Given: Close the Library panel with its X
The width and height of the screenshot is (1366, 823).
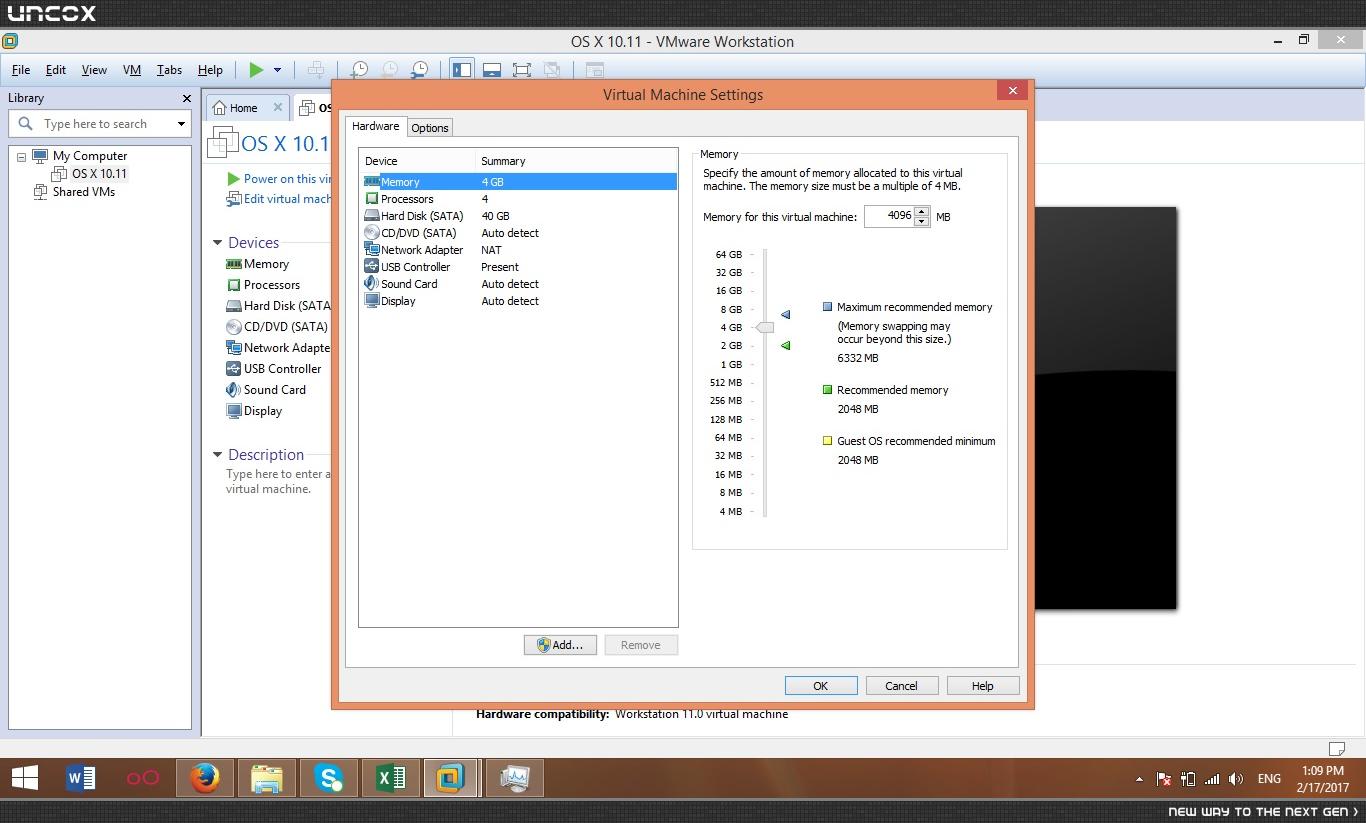Looking at the screenshot, I should (186, 98).
